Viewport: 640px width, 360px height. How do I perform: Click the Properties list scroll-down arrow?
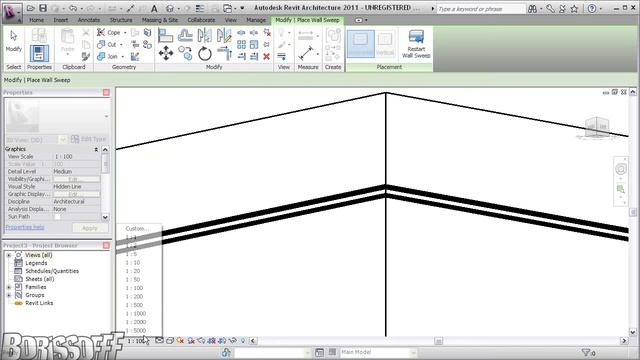pyautogui.click(x=105, y=217)
